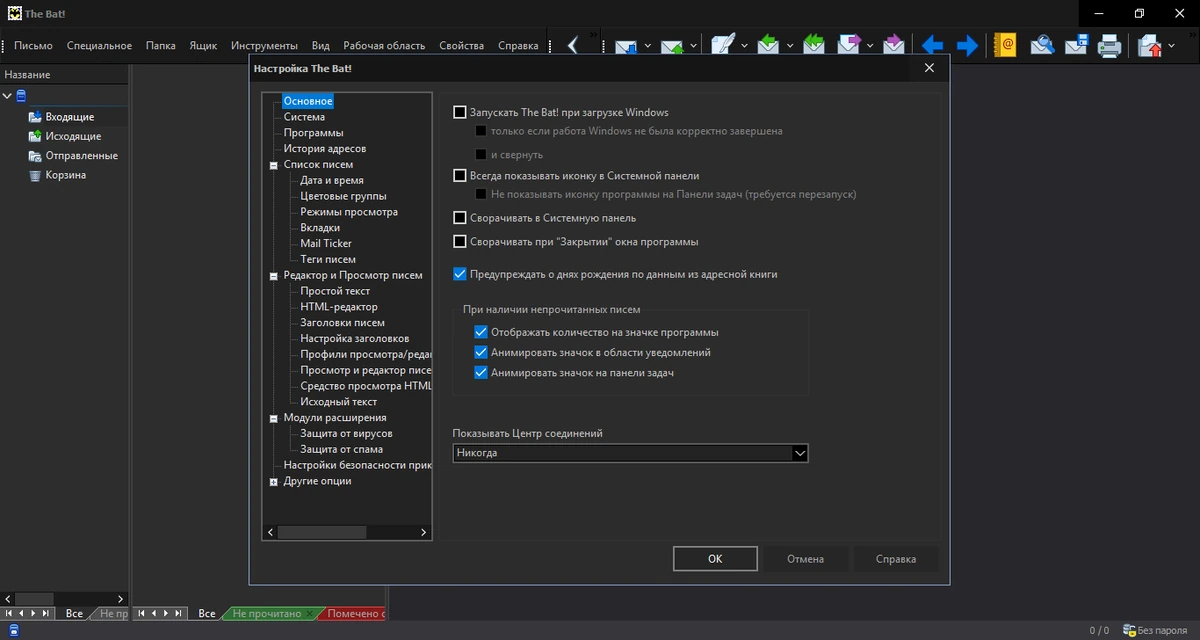Click the reply green arrow envelope icon
This screenshot has height=640, width=1200.
(x=768, y=45)
